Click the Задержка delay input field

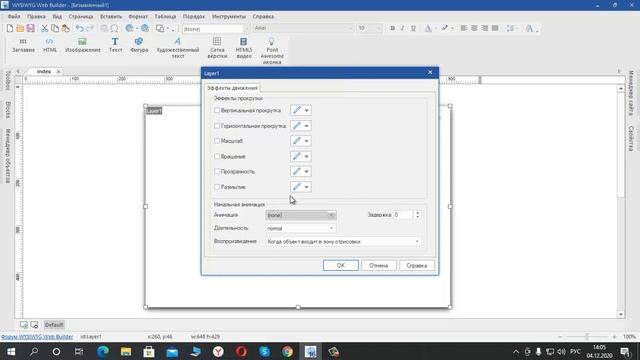(403, 215)
